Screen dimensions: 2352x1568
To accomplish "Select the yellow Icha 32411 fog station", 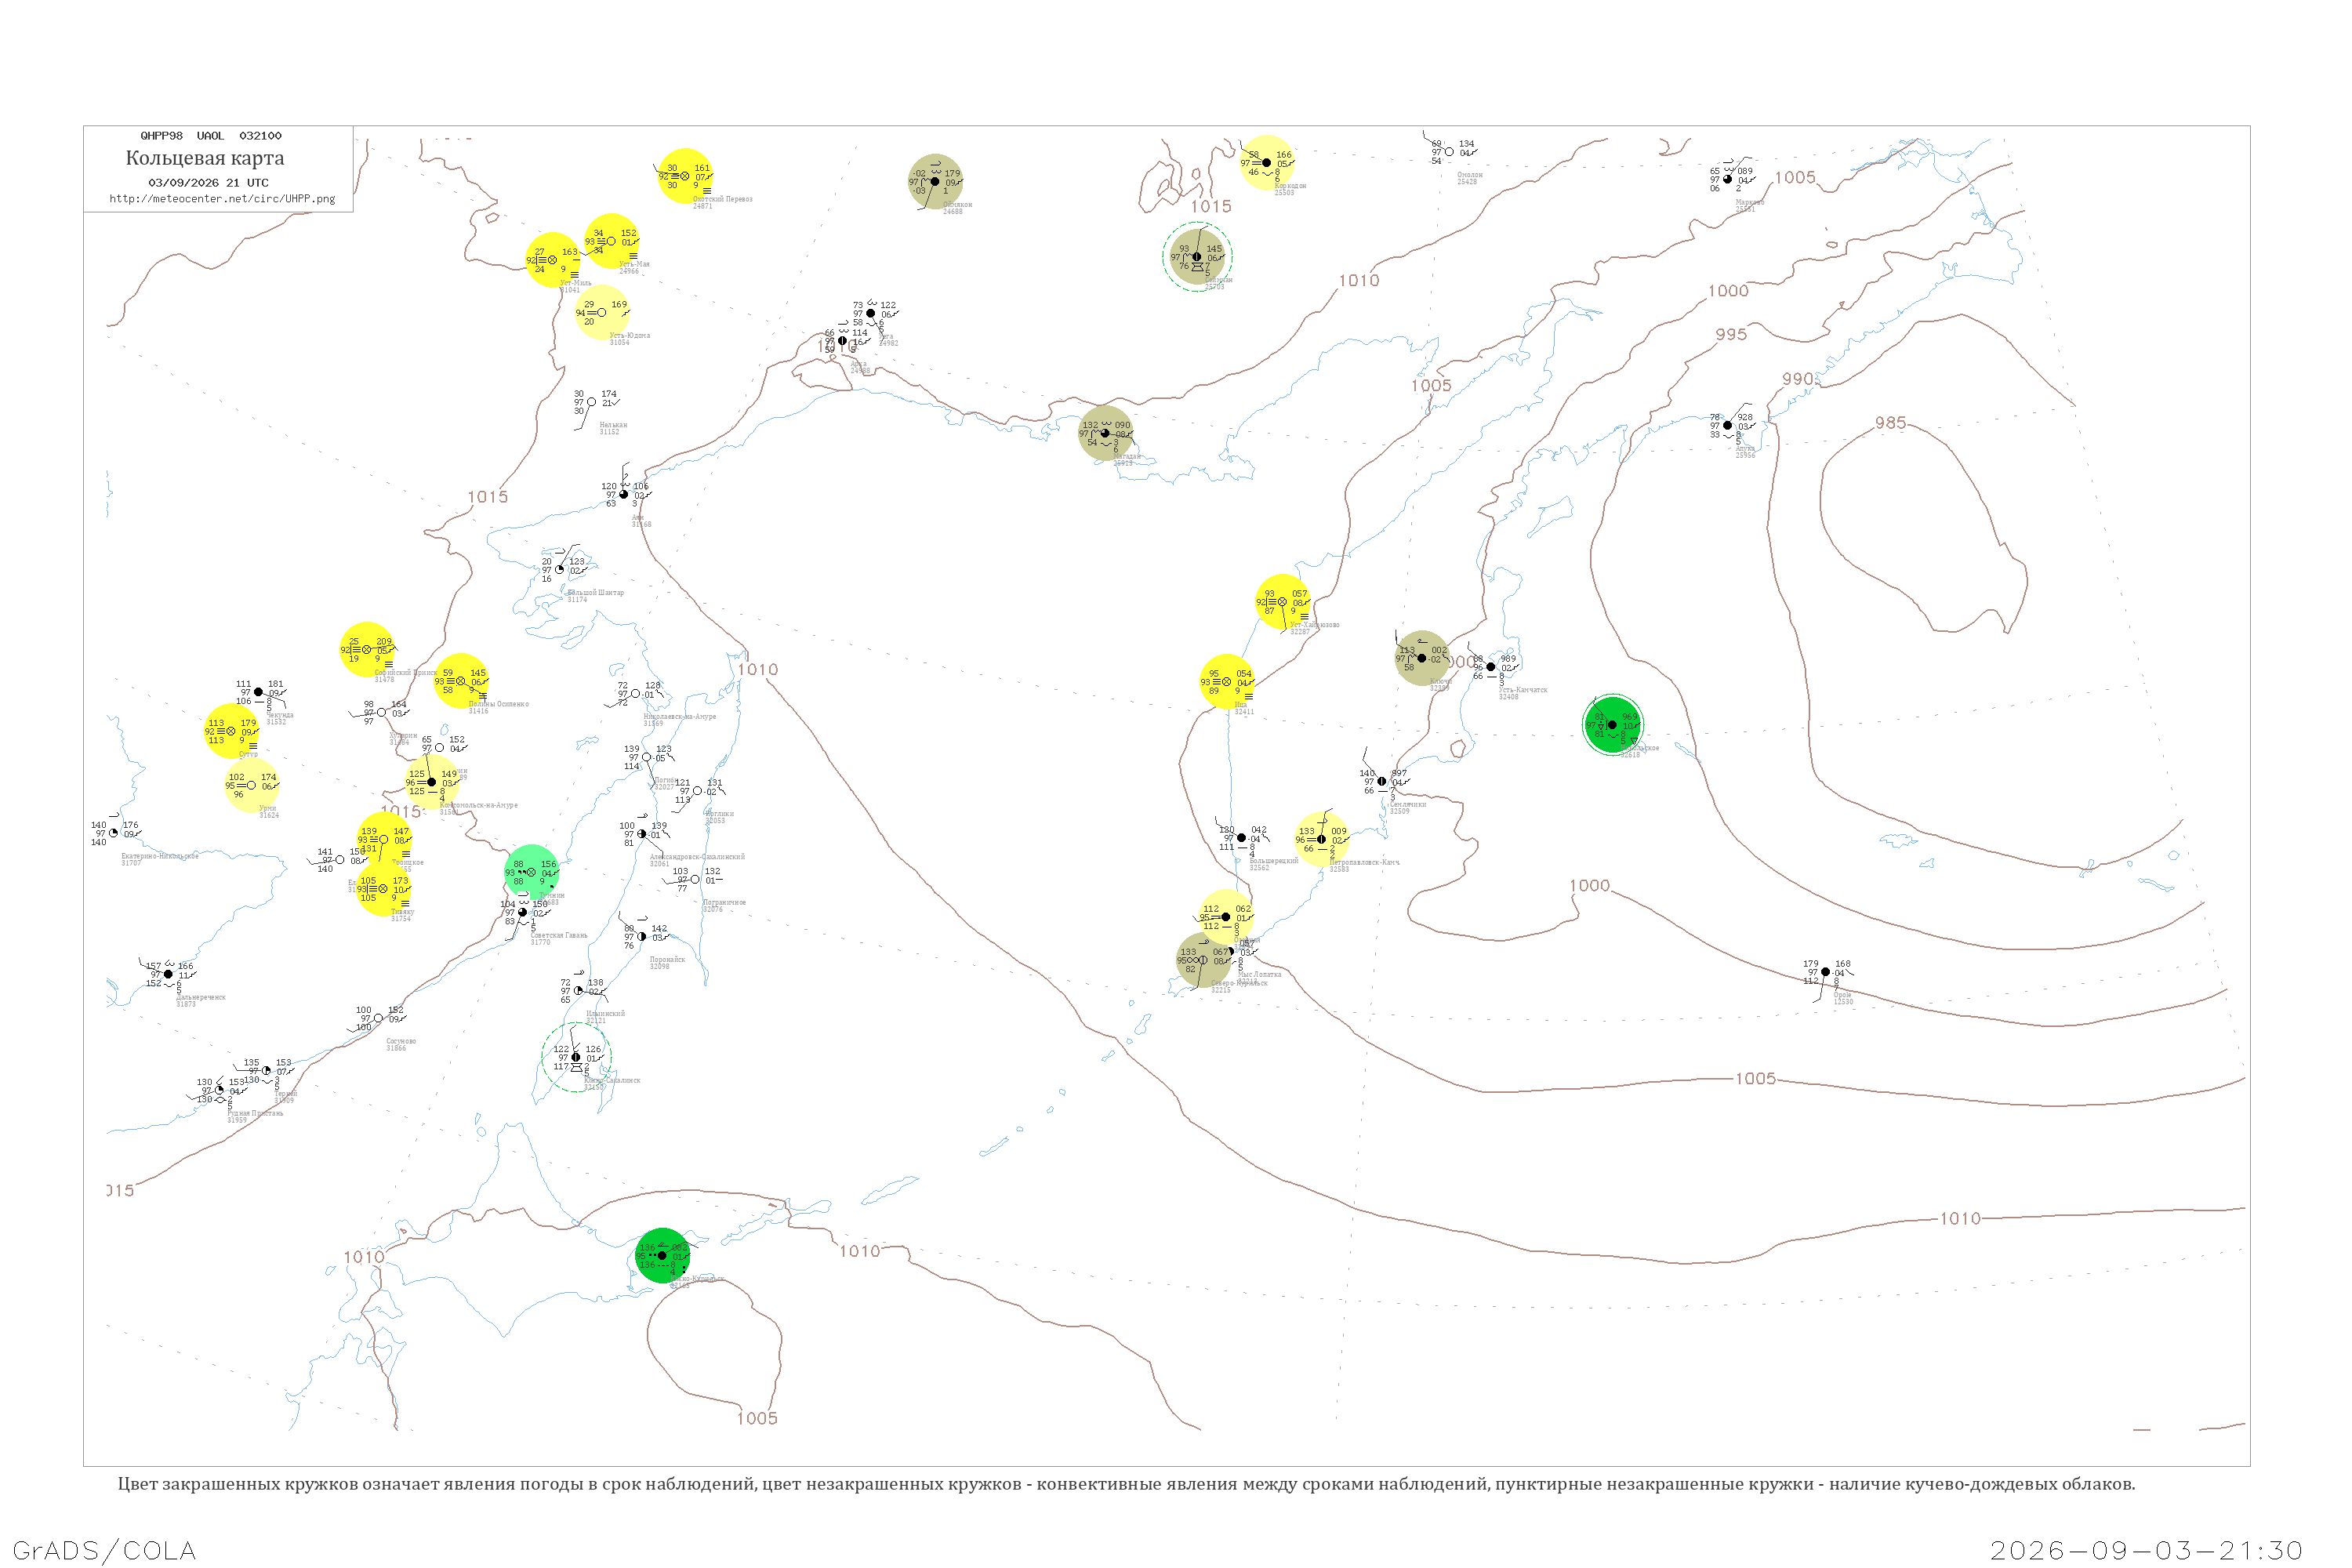I will (x=1227, y=682).
